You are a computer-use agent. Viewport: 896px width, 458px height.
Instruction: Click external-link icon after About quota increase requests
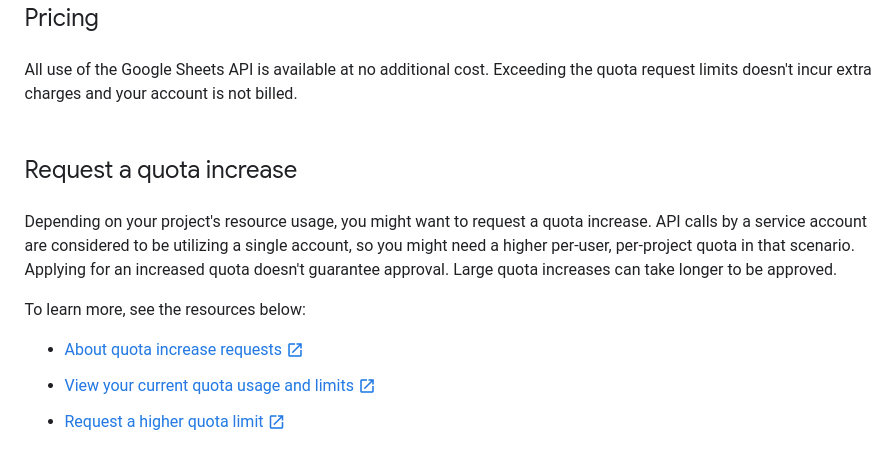coord(295,350)
